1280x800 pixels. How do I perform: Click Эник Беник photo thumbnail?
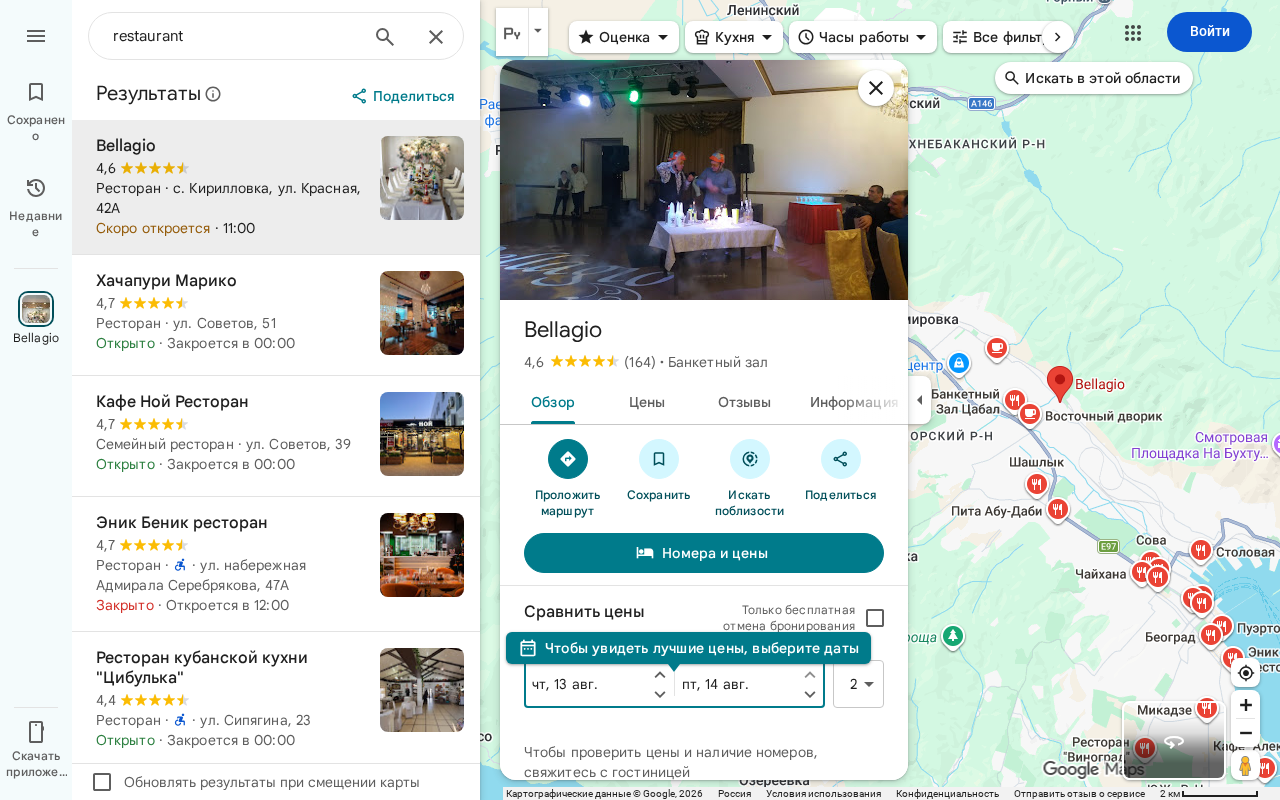tap(422, 555)
